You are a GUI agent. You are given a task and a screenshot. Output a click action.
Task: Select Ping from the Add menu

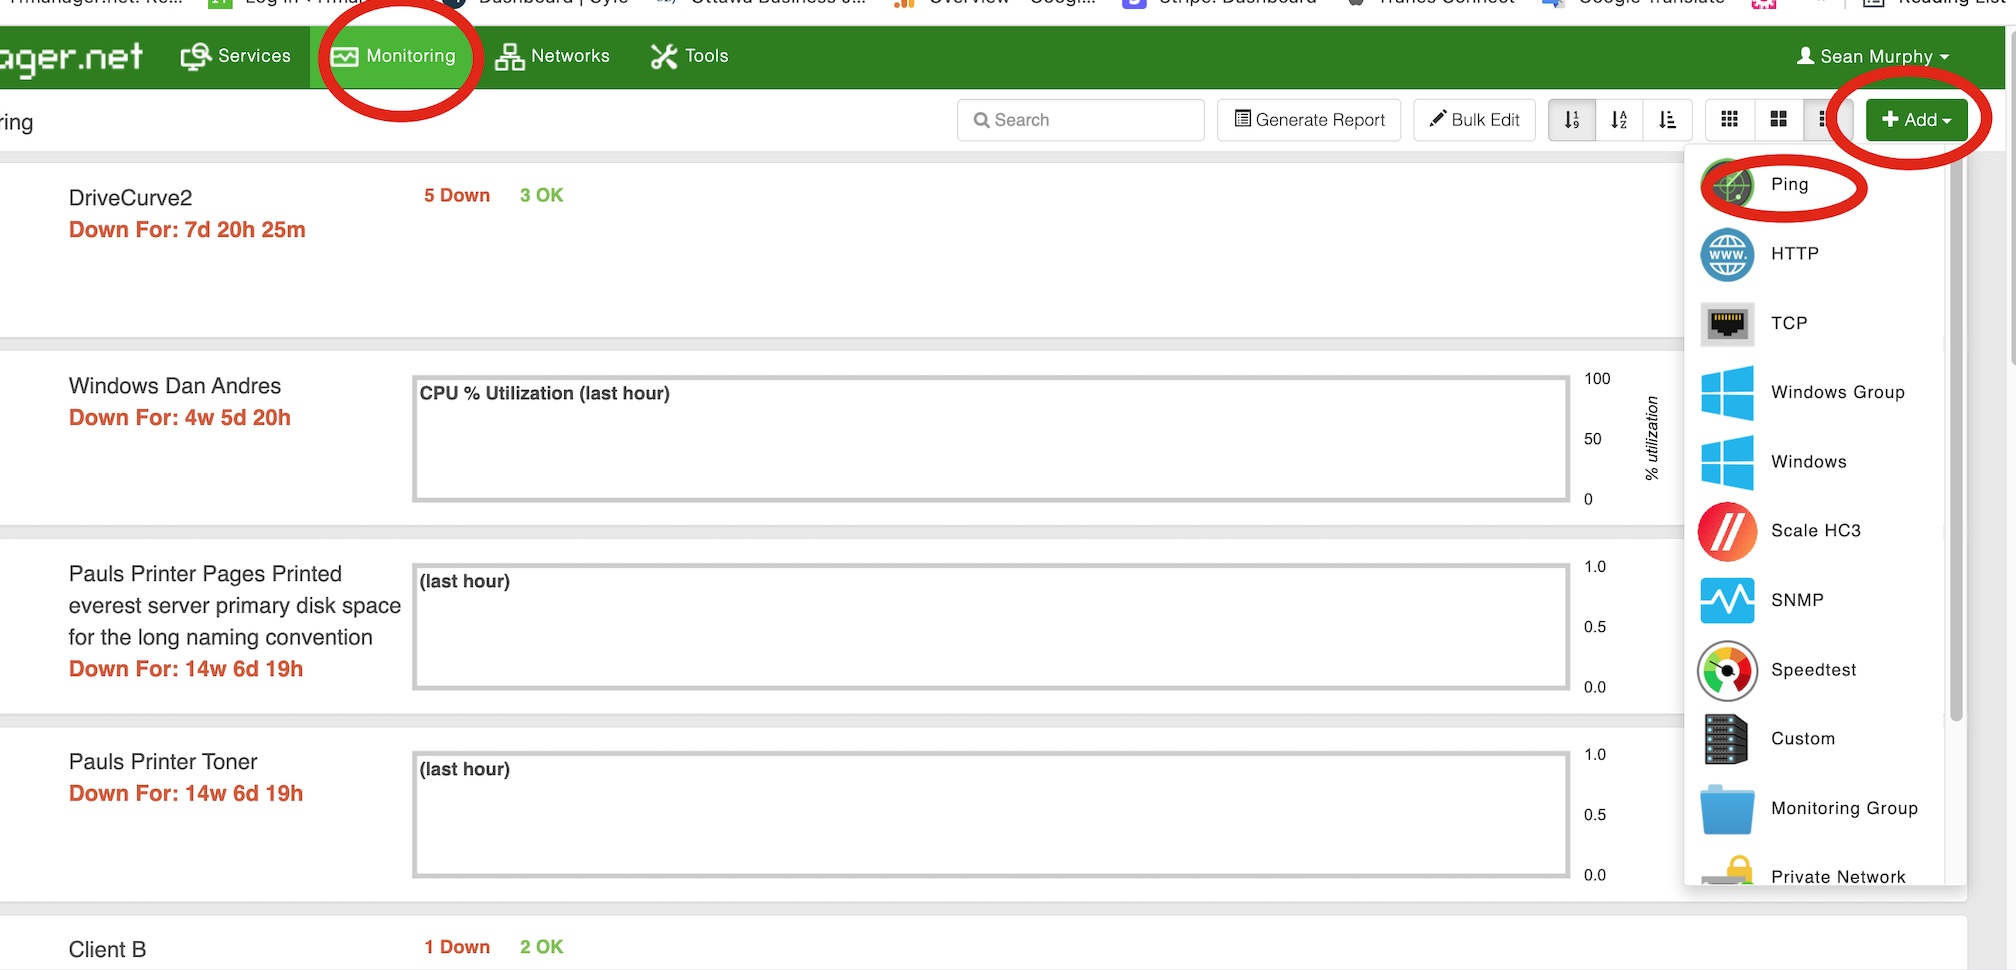click(x=1789, y=184)
